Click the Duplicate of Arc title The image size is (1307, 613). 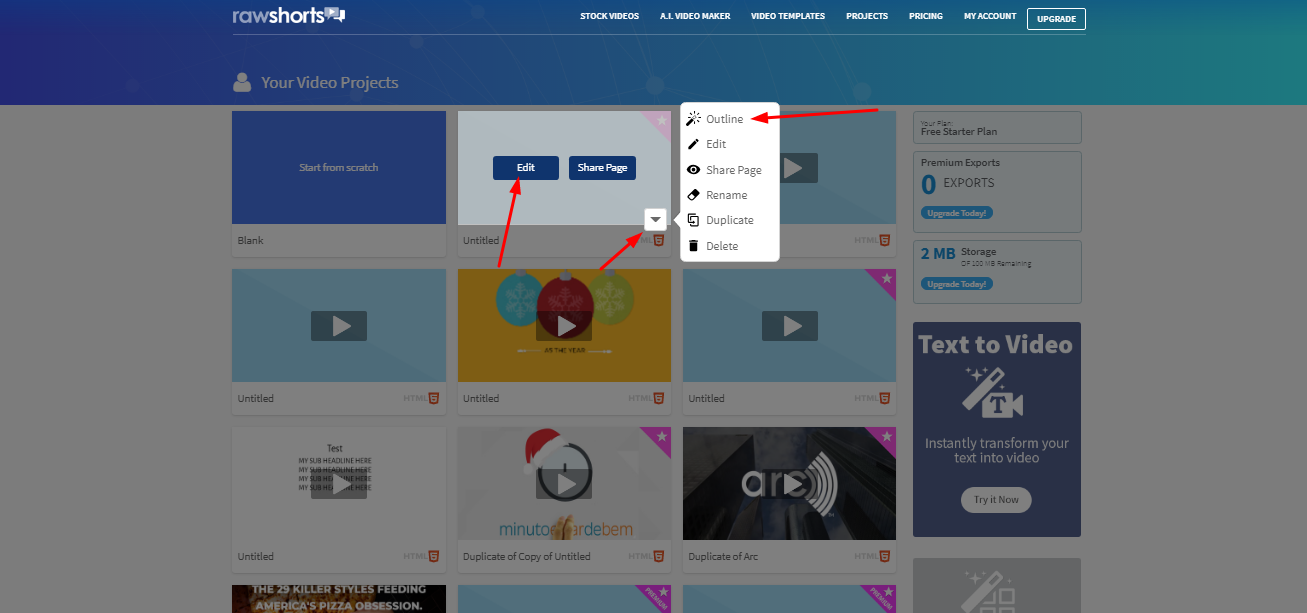point(723,556)
